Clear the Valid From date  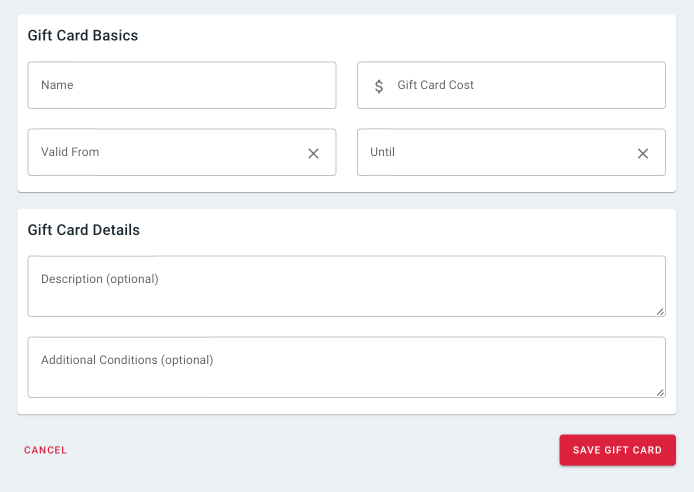[x=313, y=154]
